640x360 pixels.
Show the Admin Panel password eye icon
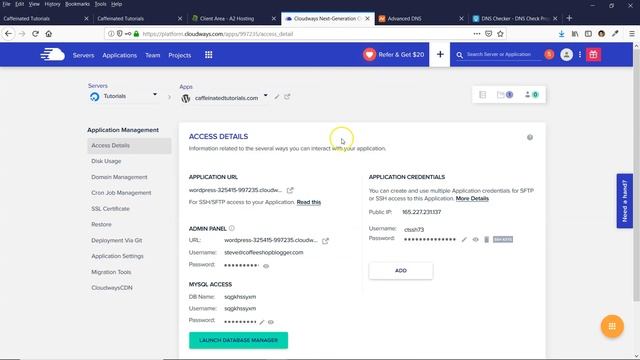pos(266,266)
